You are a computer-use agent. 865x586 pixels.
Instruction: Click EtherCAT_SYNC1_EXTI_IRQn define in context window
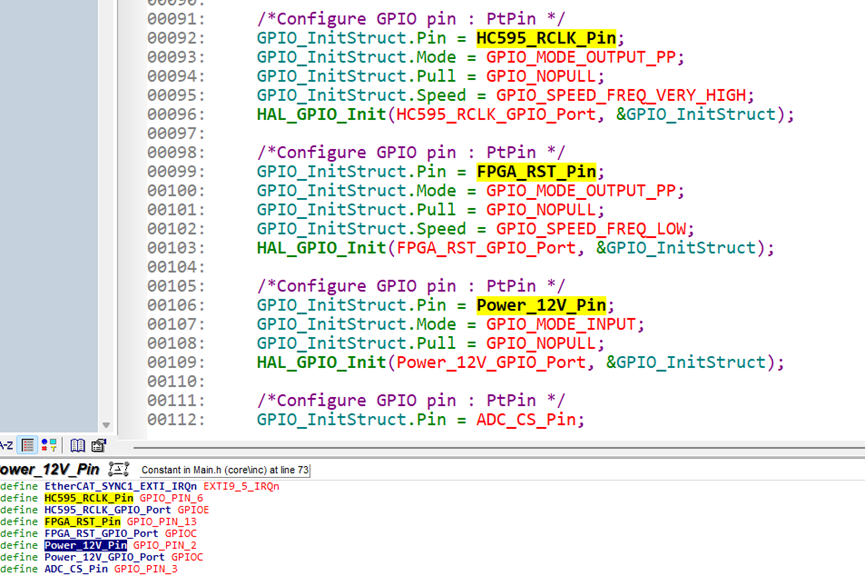(x=120, y=486)
